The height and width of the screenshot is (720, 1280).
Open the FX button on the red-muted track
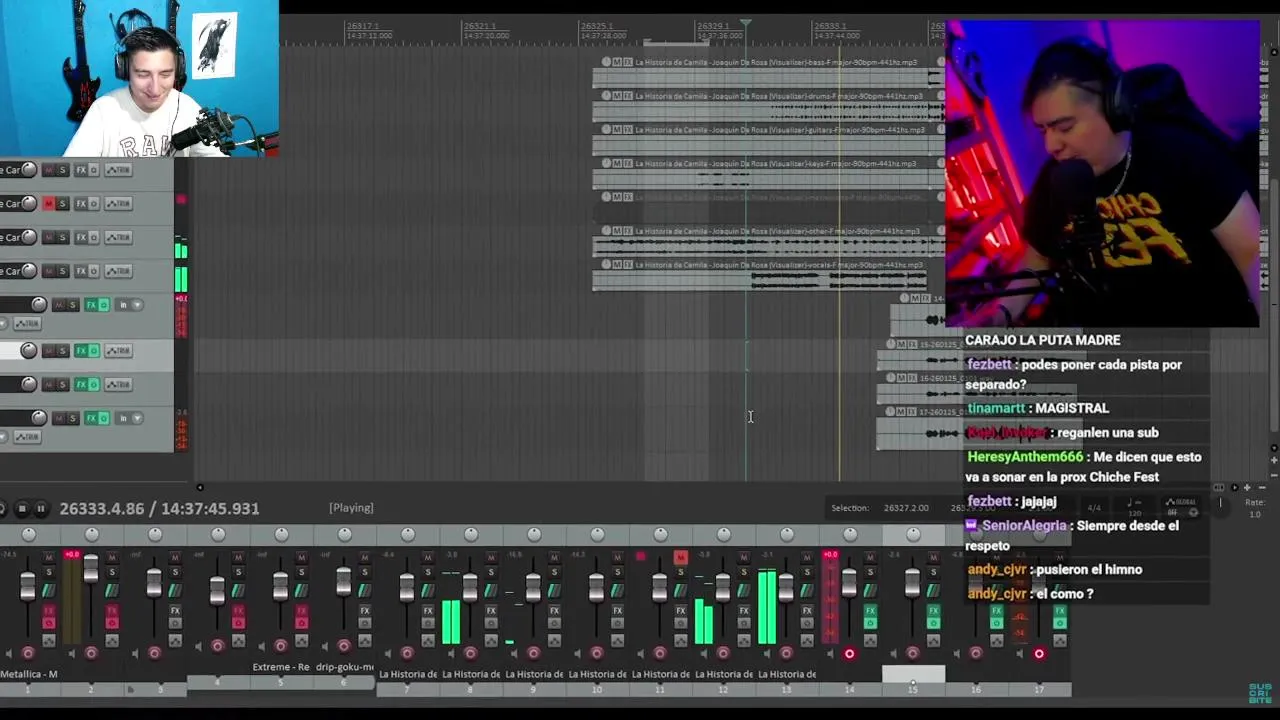click(81, 203)
